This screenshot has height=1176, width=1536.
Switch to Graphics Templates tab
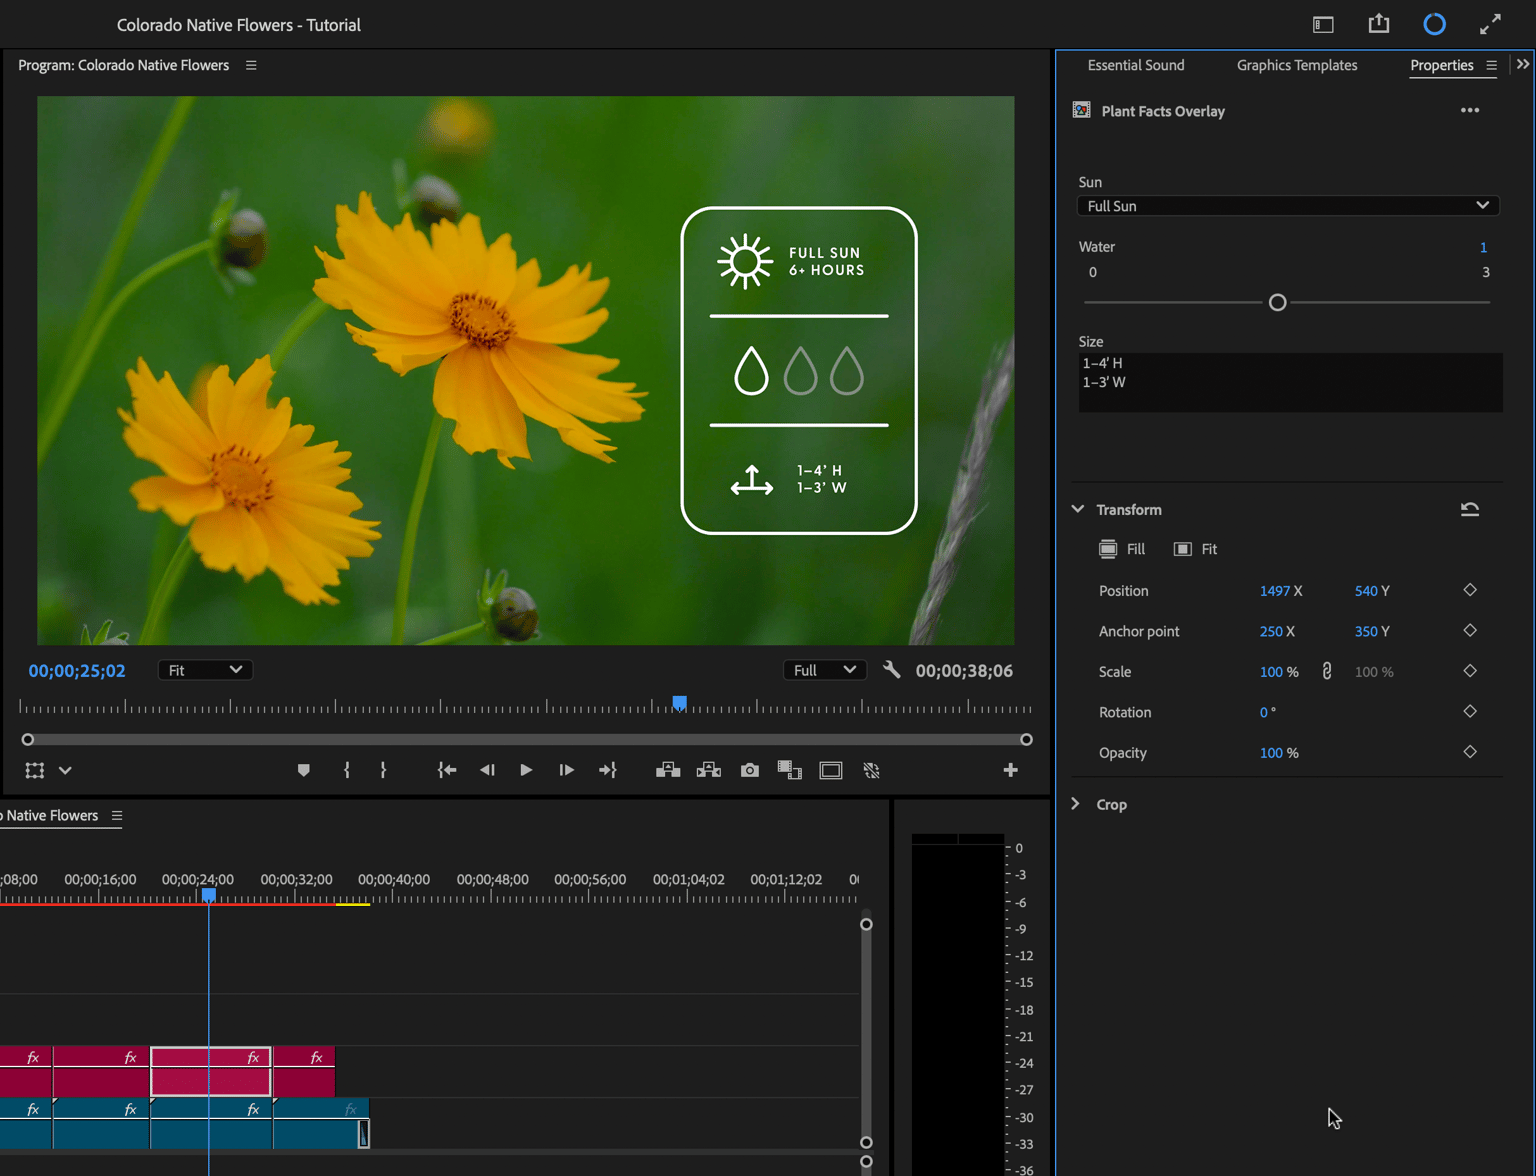(1297, 66)
